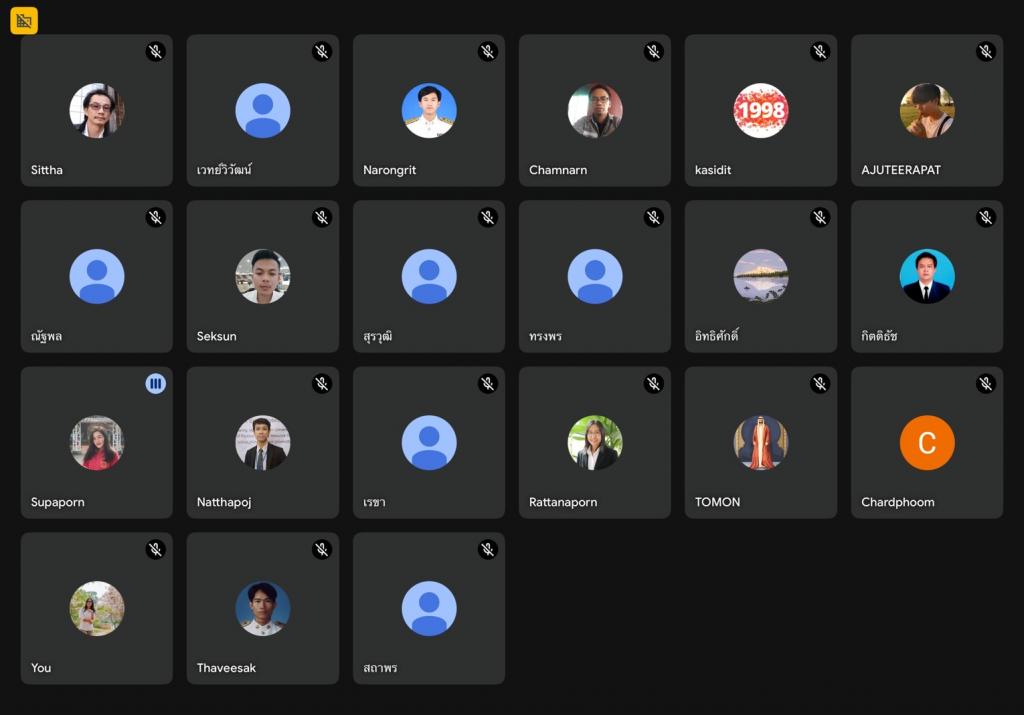Click the muted mic icon on Narongrit's tile

[487, 52]
